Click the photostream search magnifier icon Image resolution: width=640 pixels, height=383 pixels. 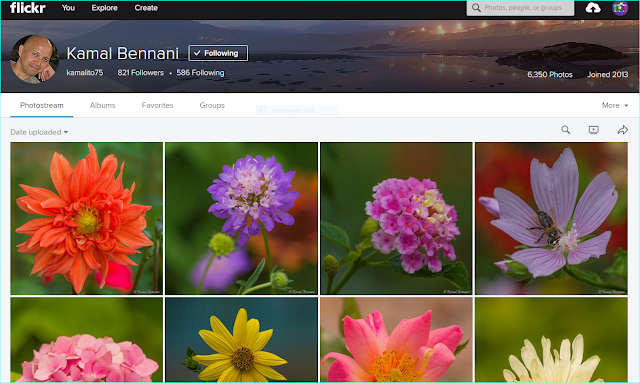coord(565,130)
